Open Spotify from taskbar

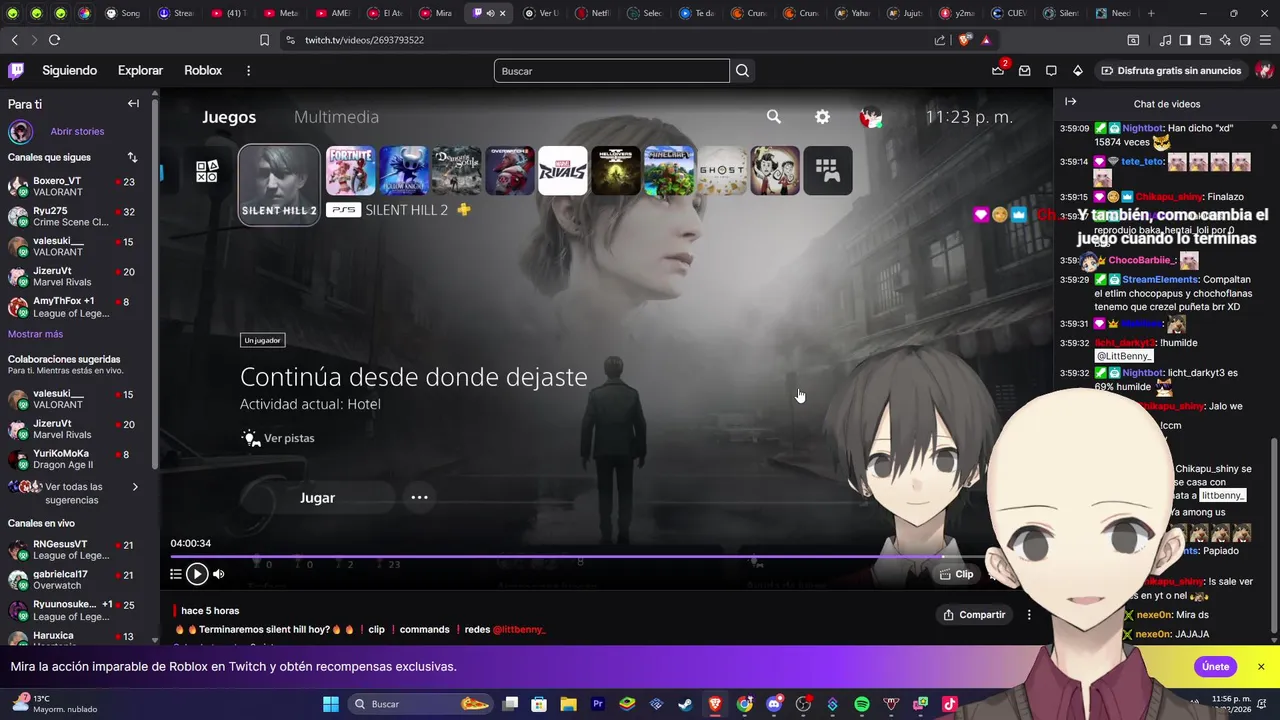coord(862,704)
